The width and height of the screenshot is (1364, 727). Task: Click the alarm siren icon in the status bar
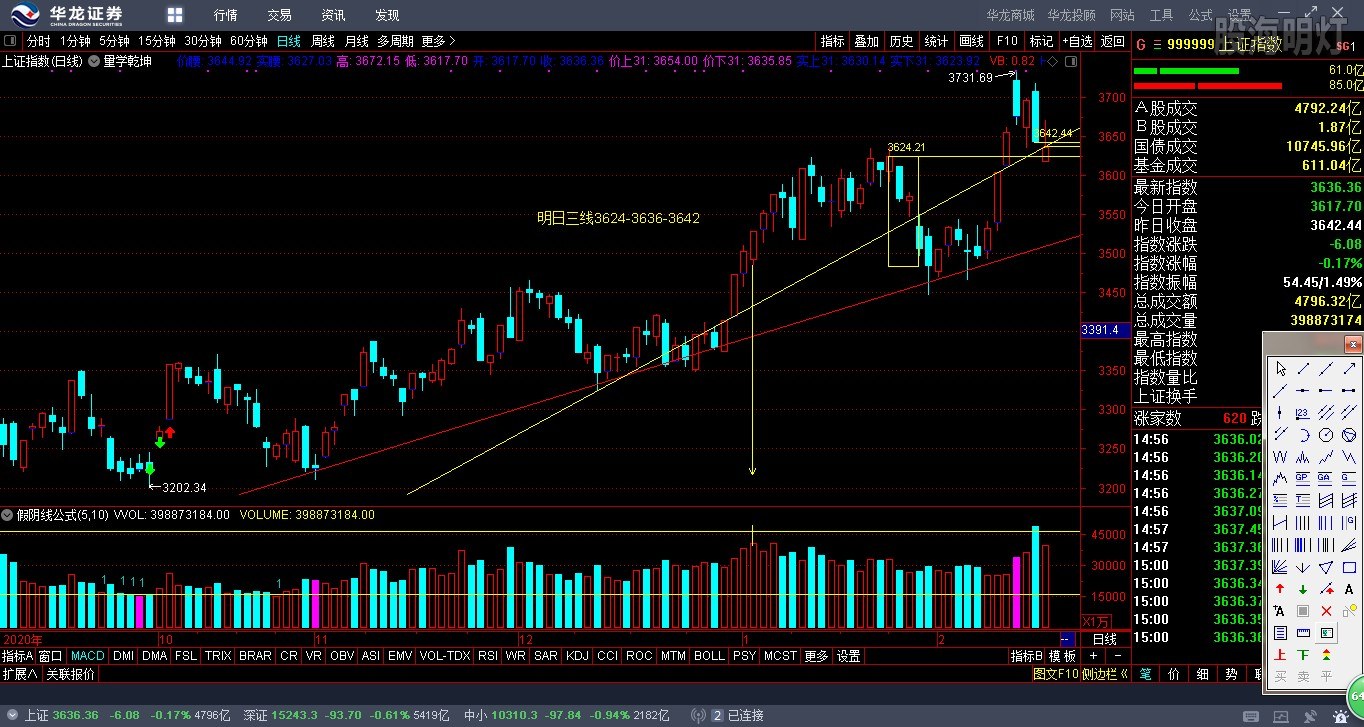(1339, 716)
